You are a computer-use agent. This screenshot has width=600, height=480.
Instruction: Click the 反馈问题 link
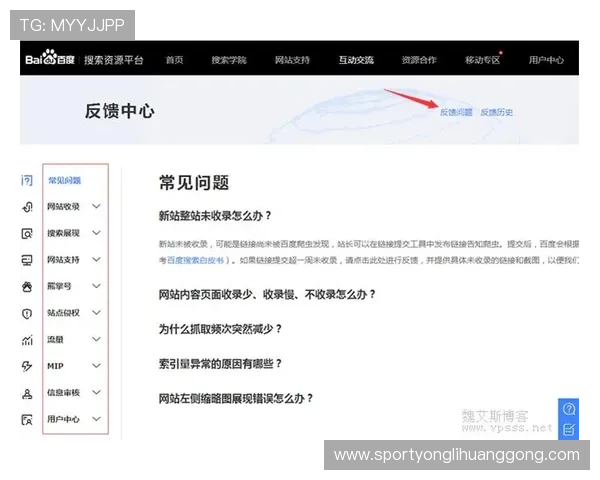coord(456,112)
